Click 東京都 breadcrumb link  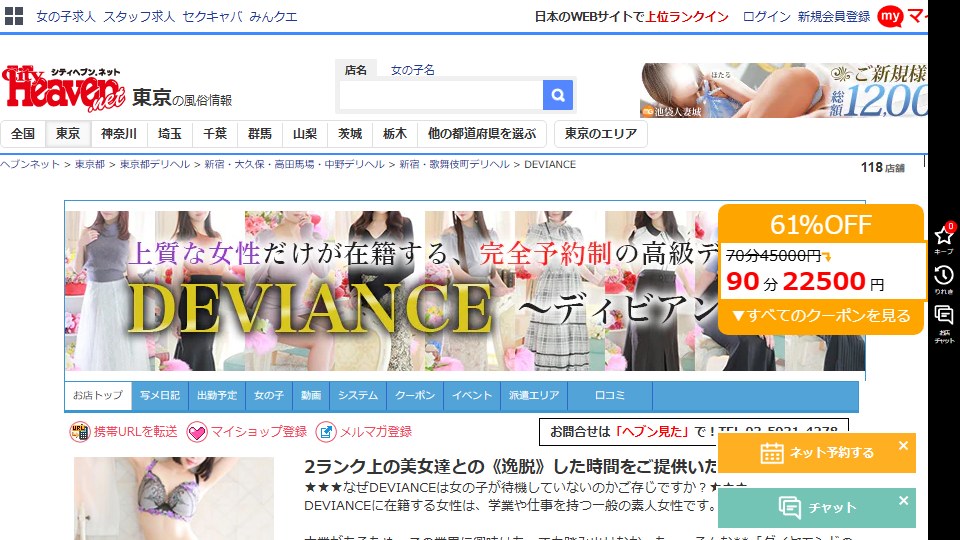89,164
